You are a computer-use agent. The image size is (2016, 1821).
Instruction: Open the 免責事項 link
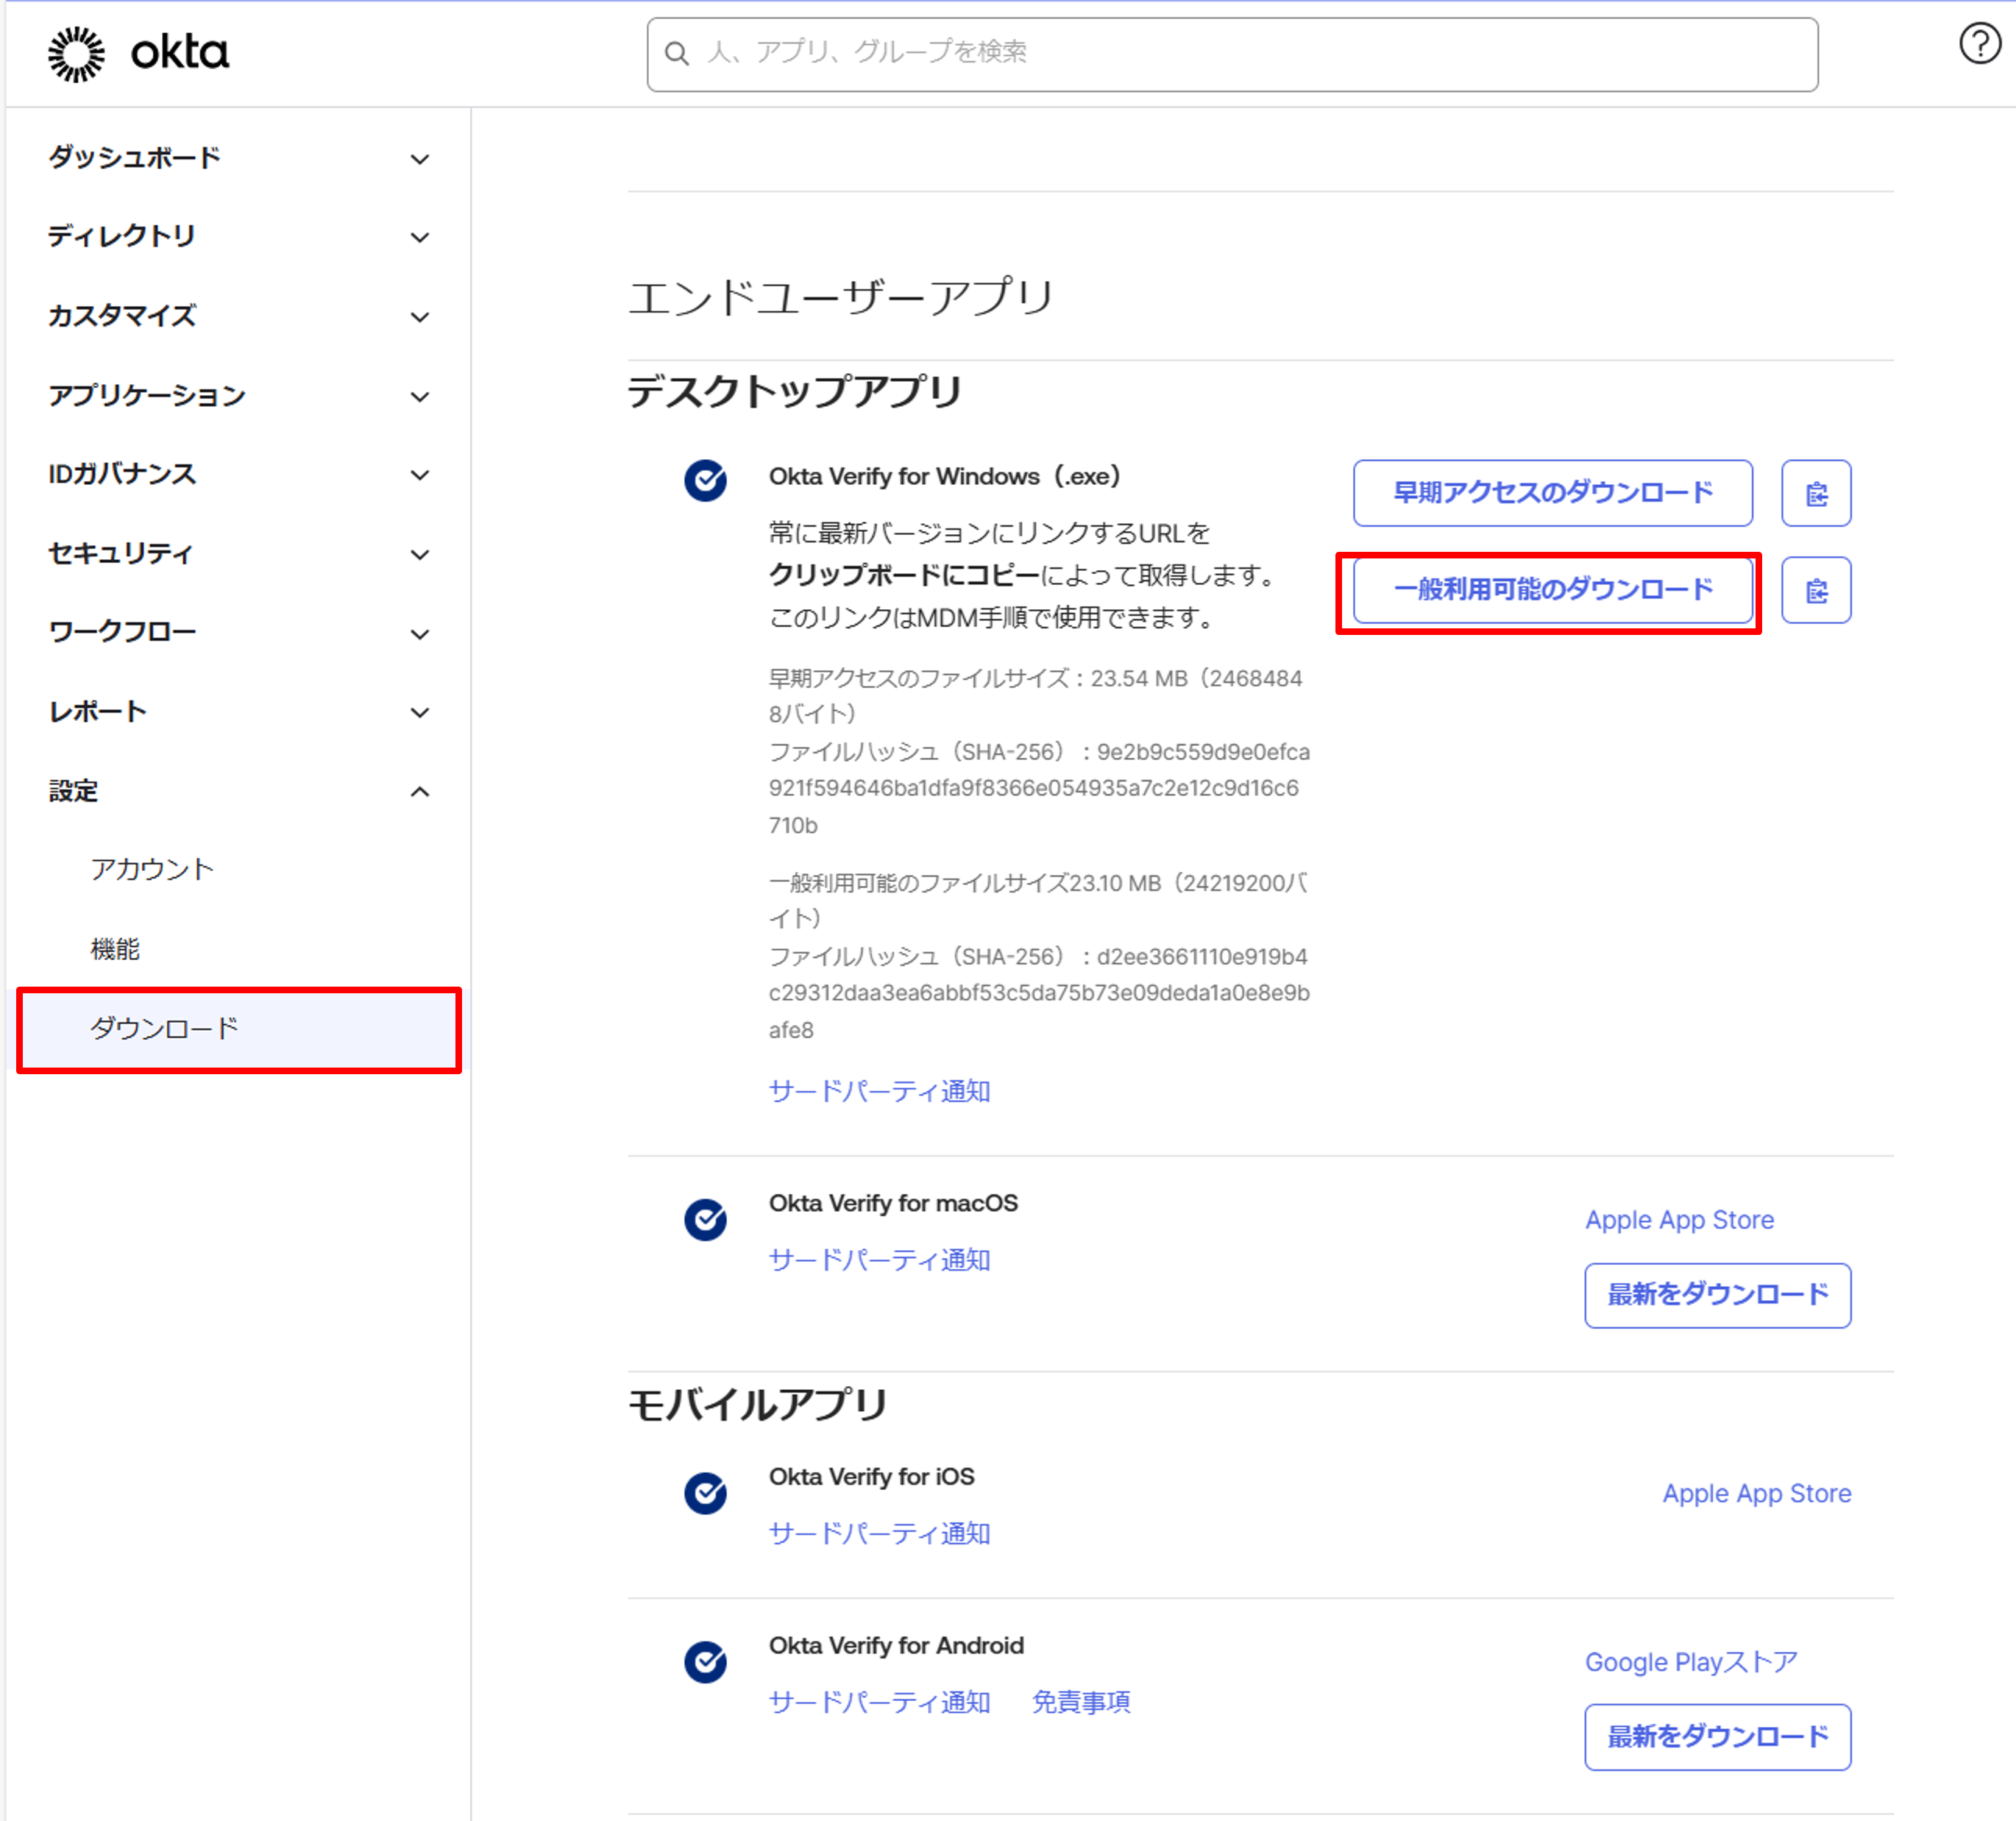pos(1081,1703)
